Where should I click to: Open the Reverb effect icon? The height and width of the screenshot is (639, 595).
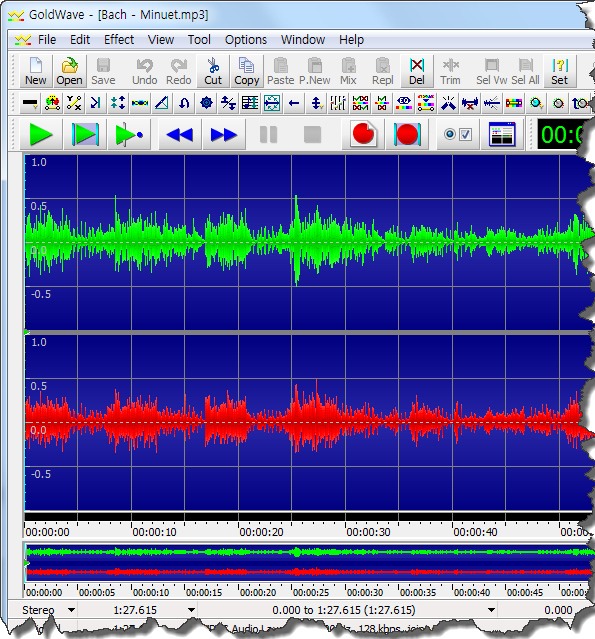[x=272, y=103]
